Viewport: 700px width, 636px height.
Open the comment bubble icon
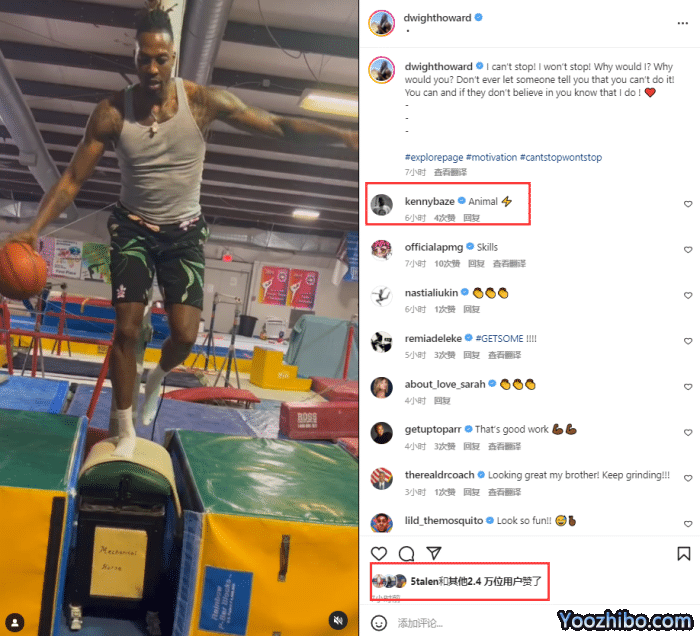pyautogui.click(x=406, y=553)
